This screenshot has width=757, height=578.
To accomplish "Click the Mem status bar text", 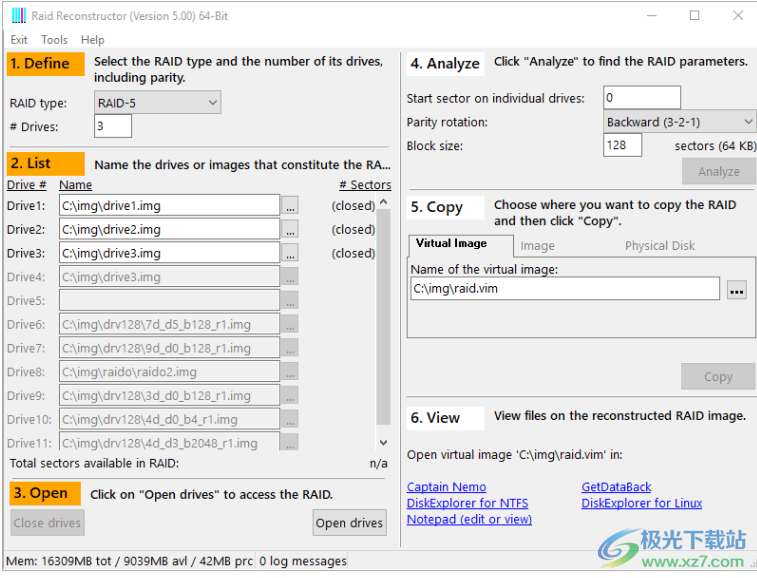I will click(x=129, y=561).
